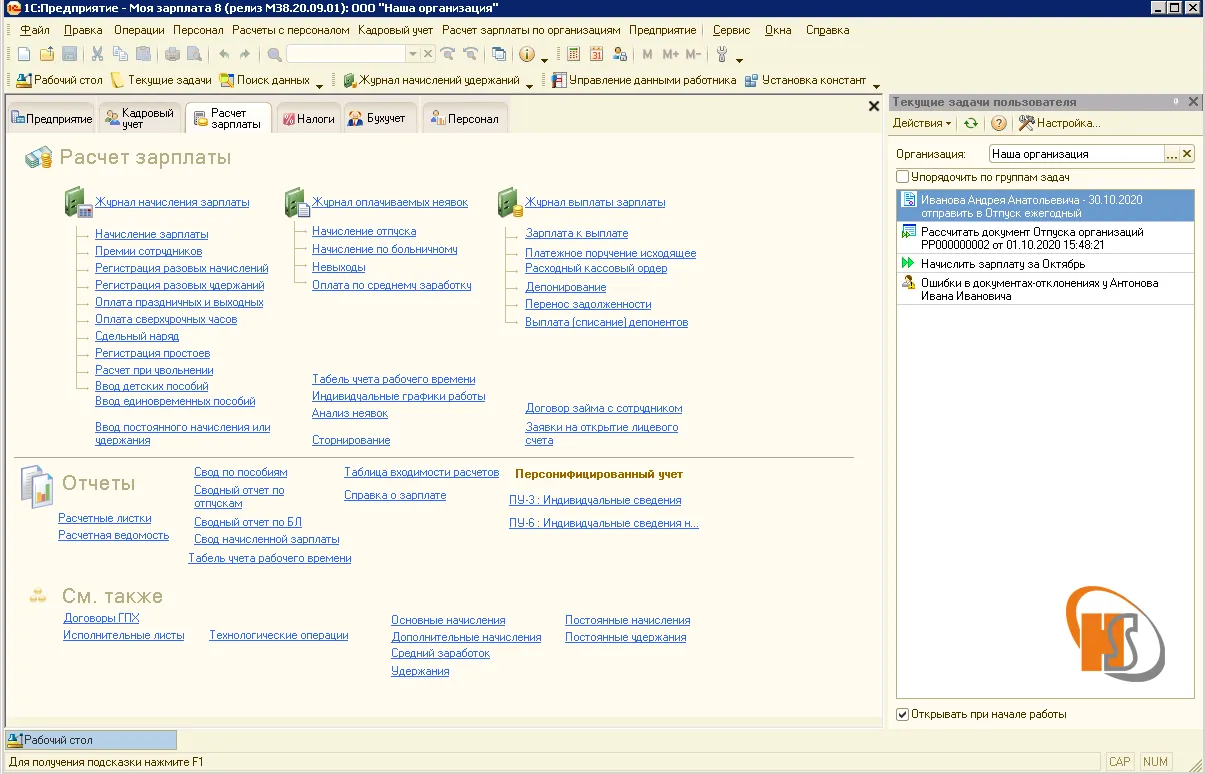The width and height of the screenshot is (1205, 774).
Task: Switch to the Кадровый учет tab
Action: click(x=141, y=118)
